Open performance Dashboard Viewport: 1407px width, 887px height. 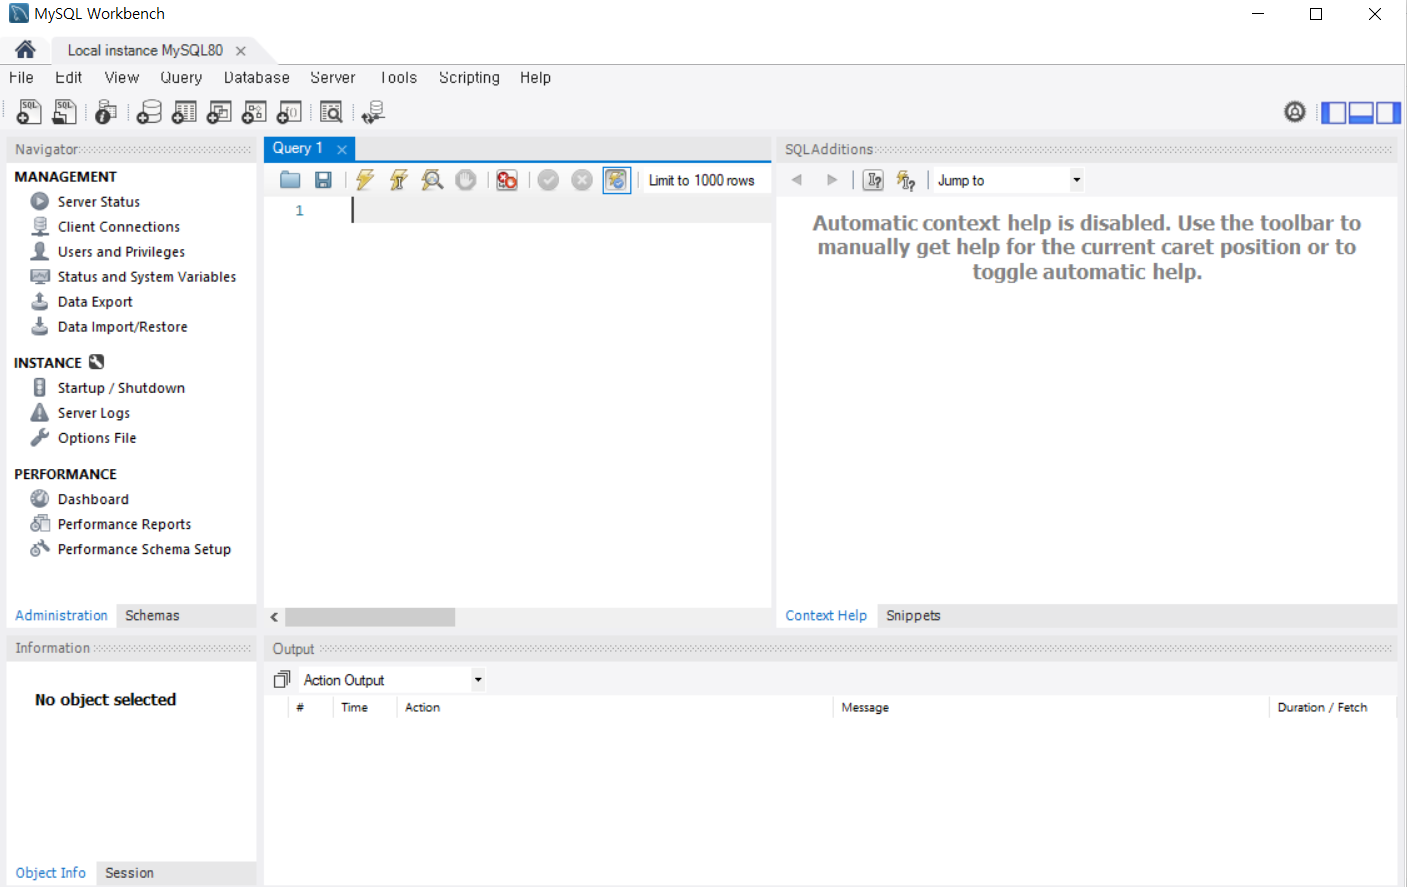pyautogui.click(x=93, y=498)
